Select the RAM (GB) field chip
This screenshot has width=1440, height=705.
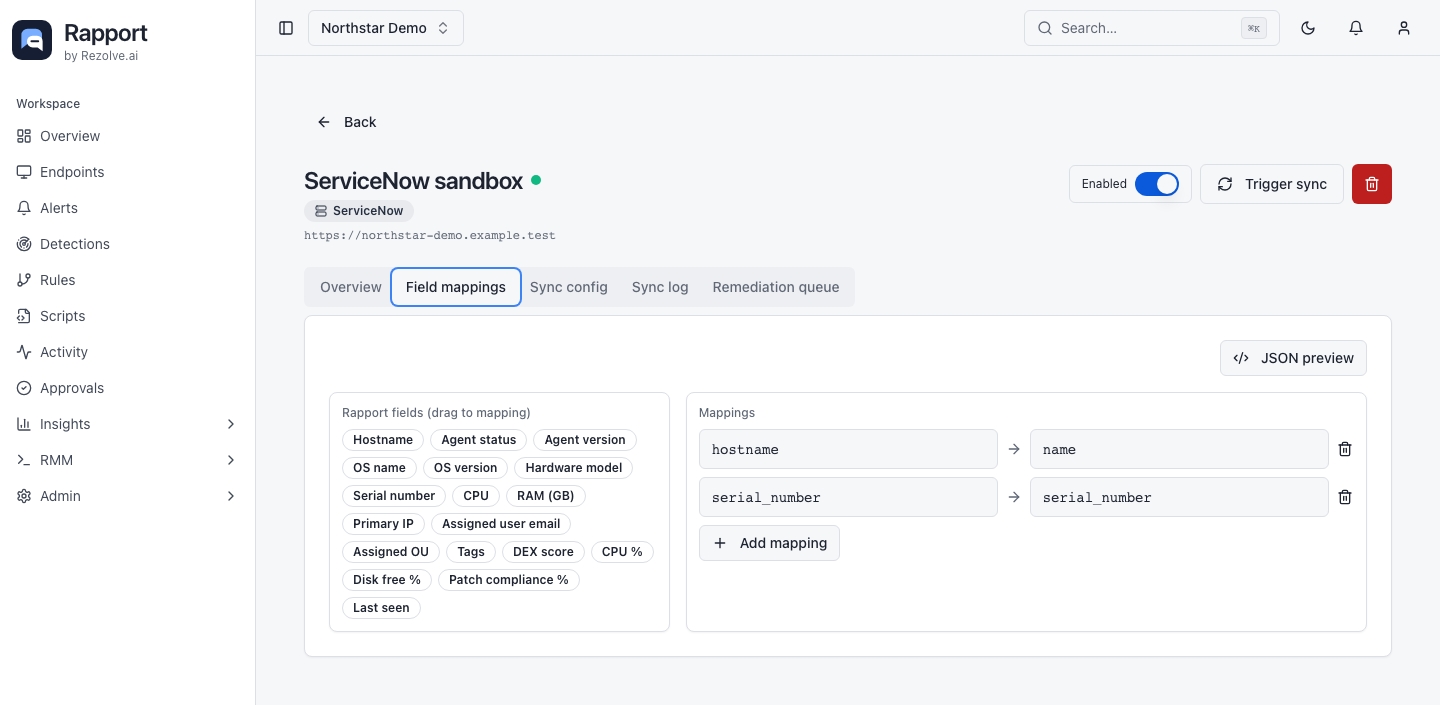point(546,496)
